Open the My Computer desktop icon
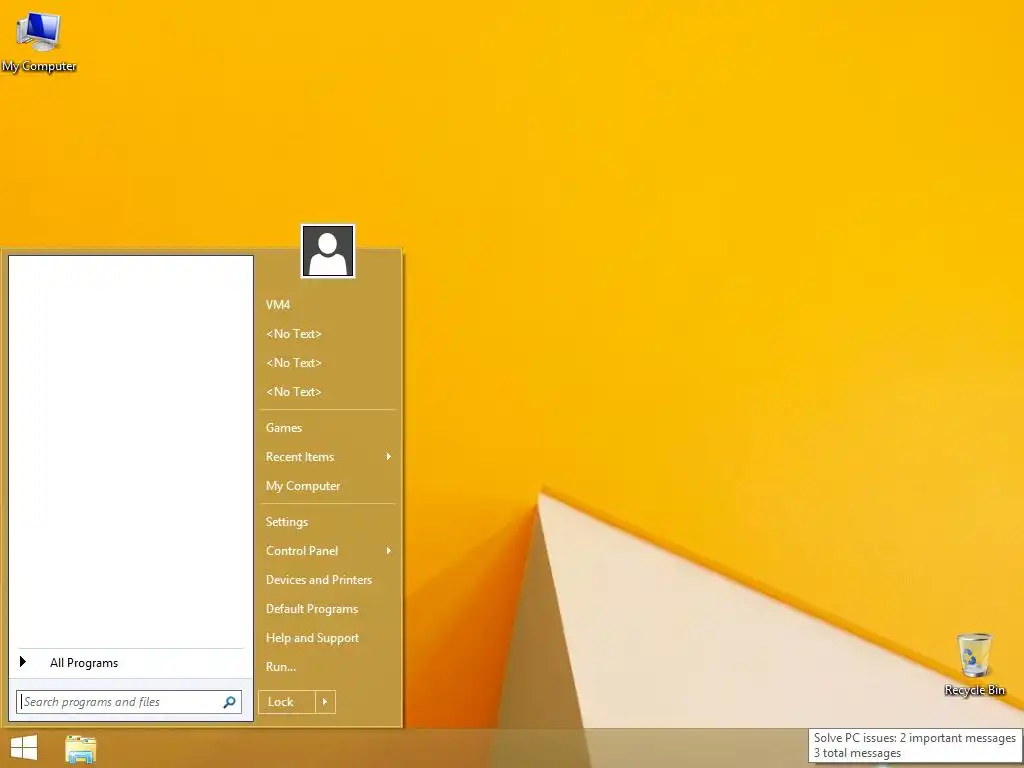This screenshot has height=768, width=1024. coord(39,41)
